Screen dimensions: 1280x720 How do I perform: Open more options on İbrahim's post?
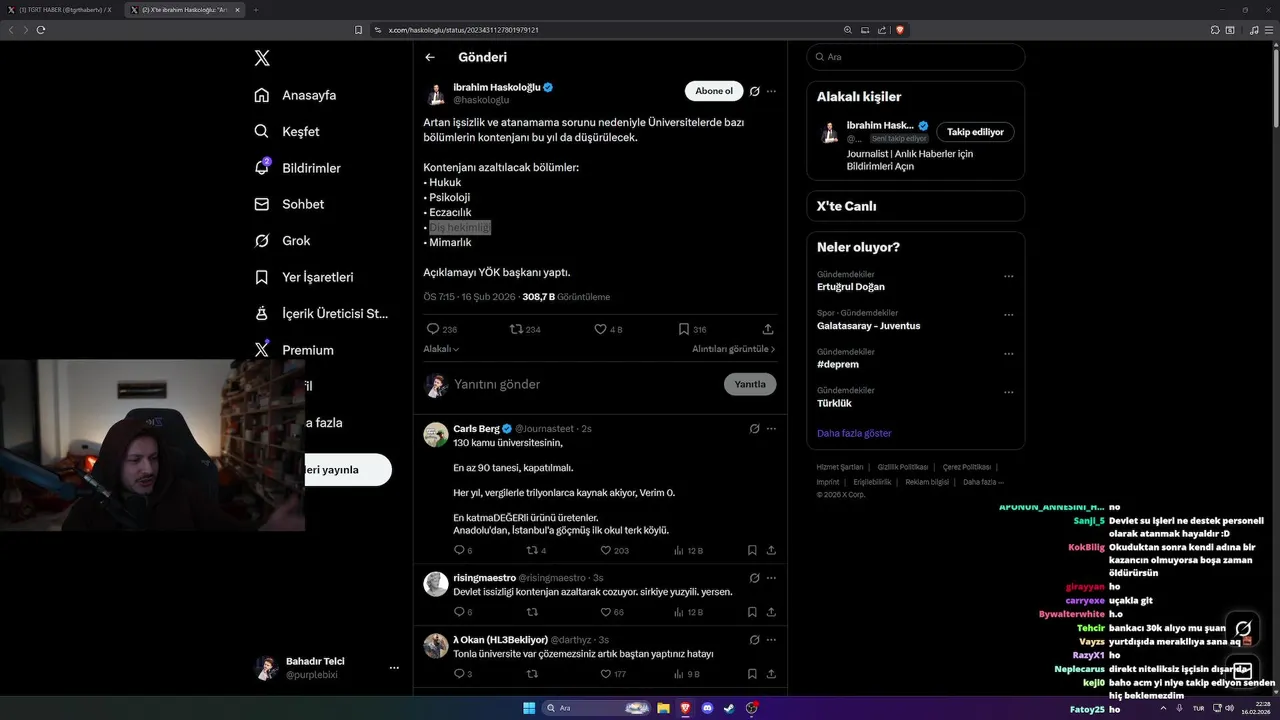[771, 91]
